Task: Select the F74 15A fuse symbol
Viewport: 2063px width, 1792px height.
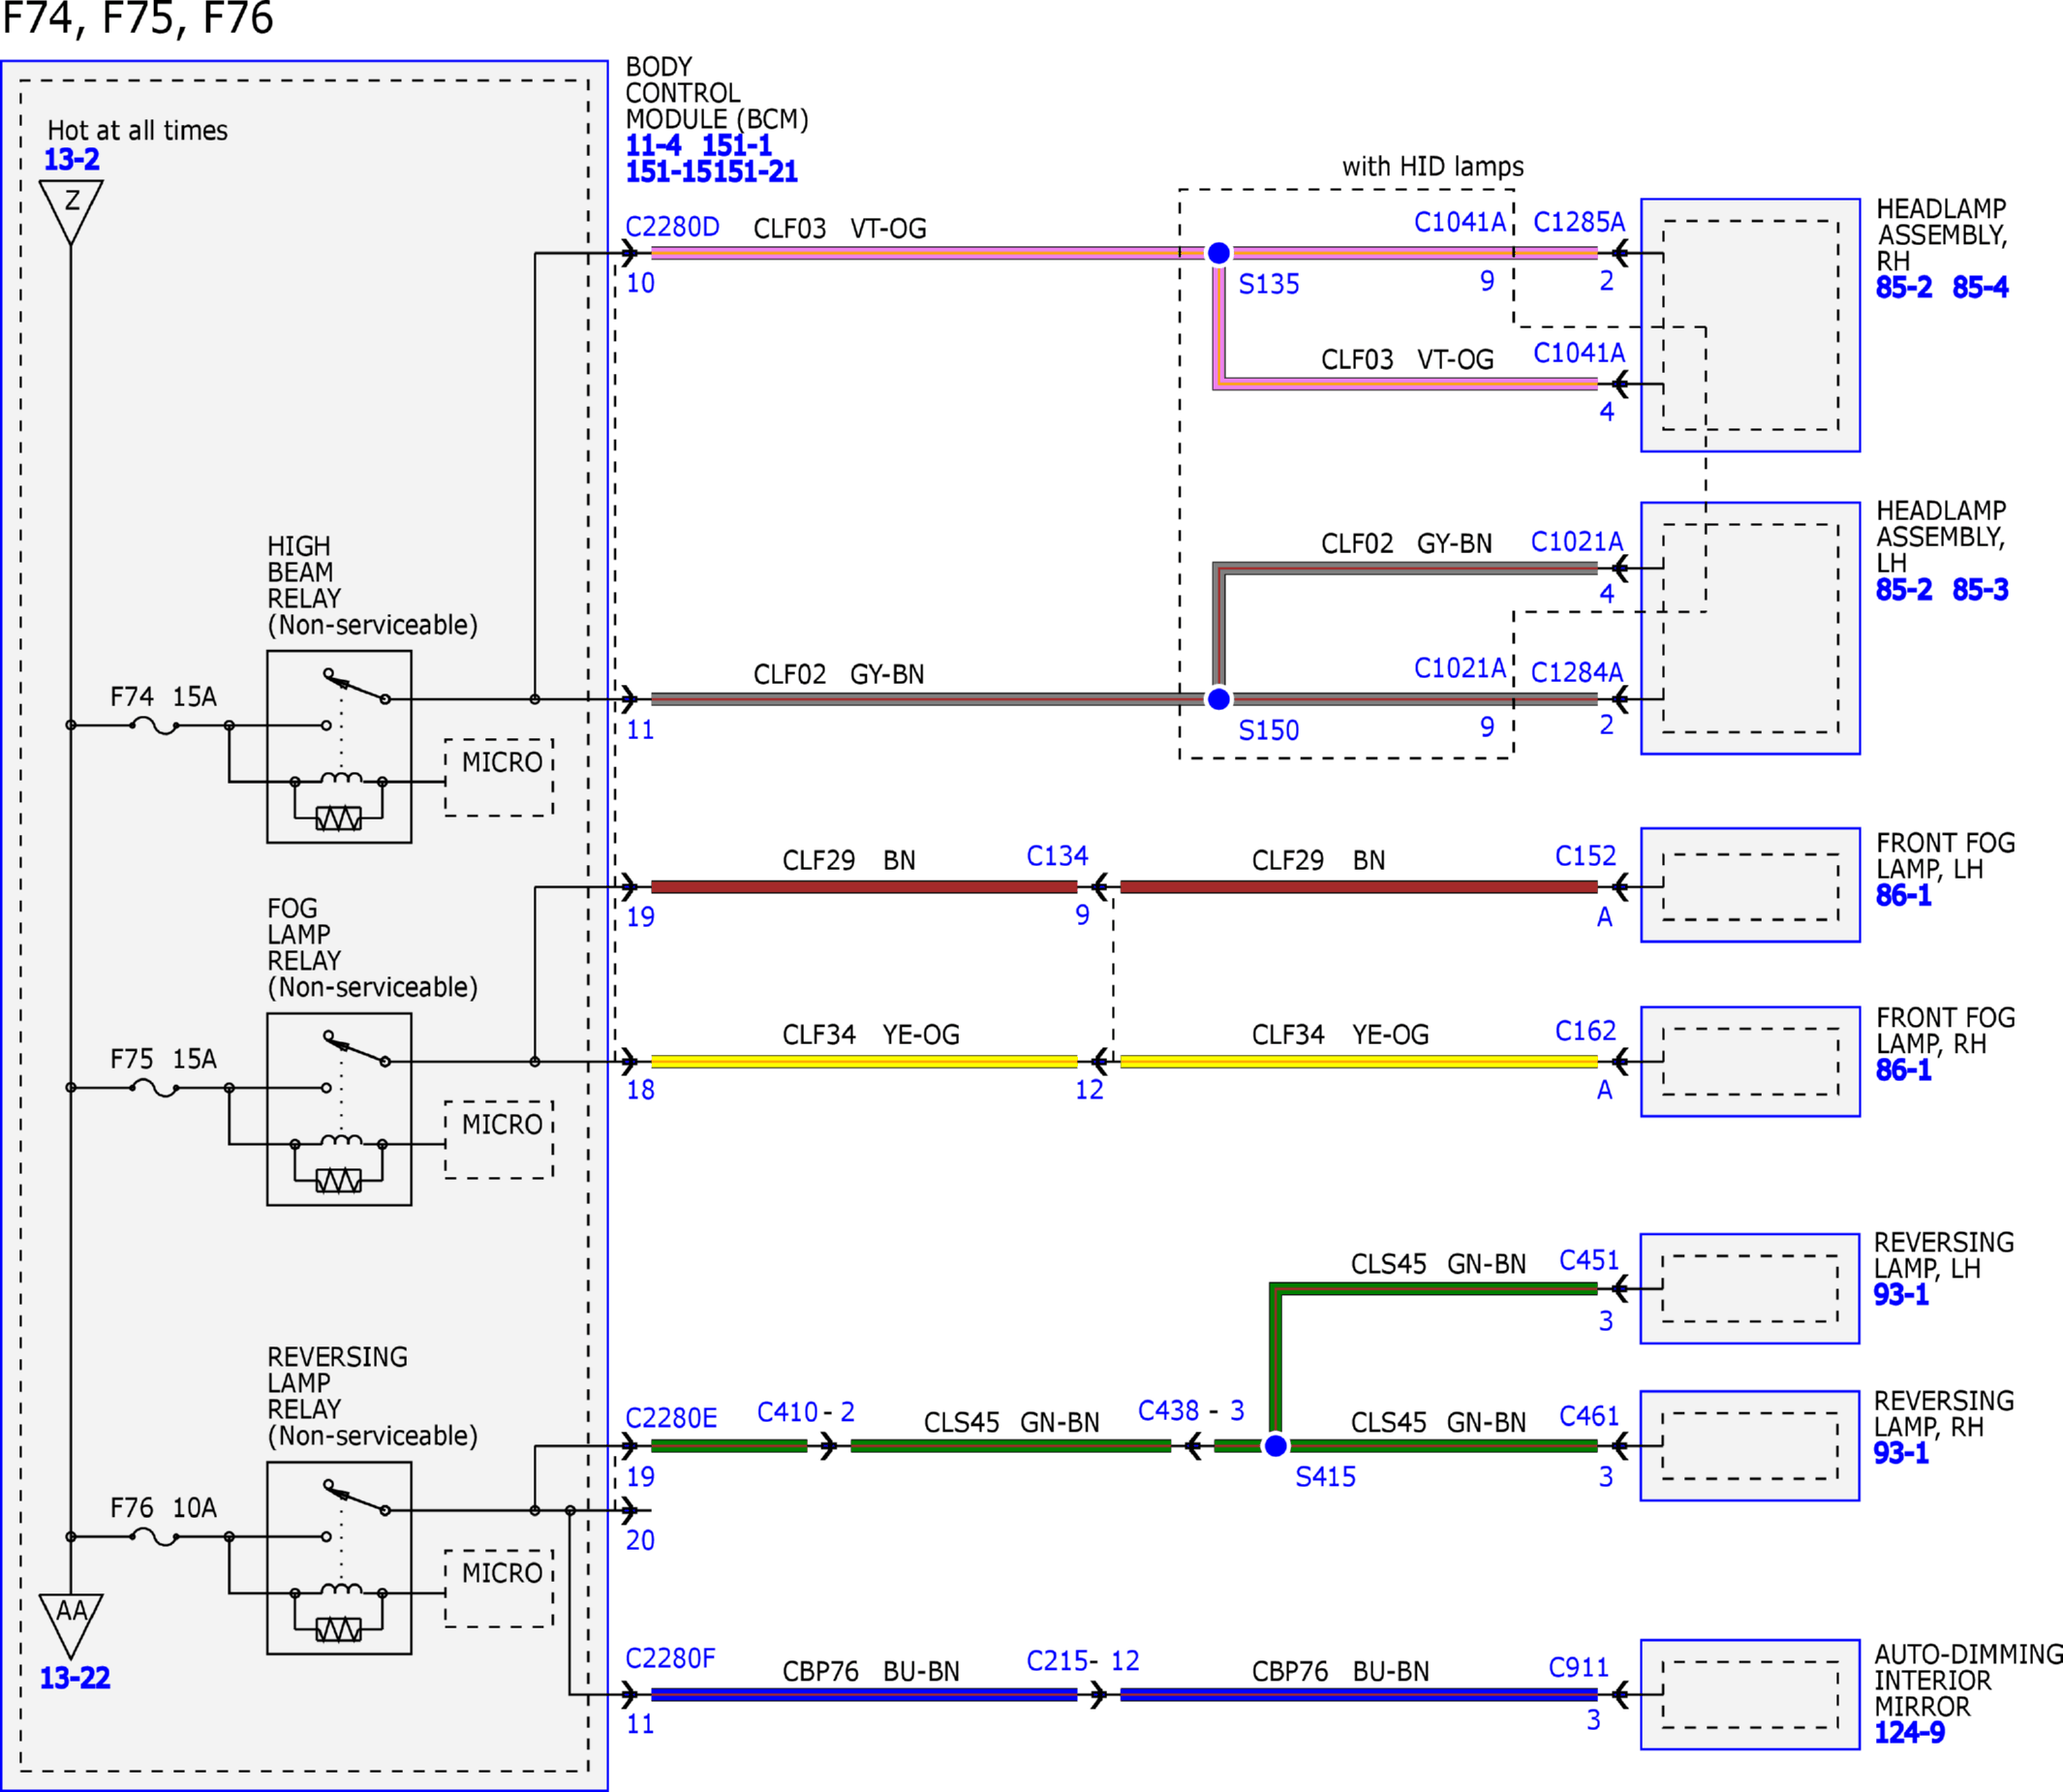Action: point(155,726)
